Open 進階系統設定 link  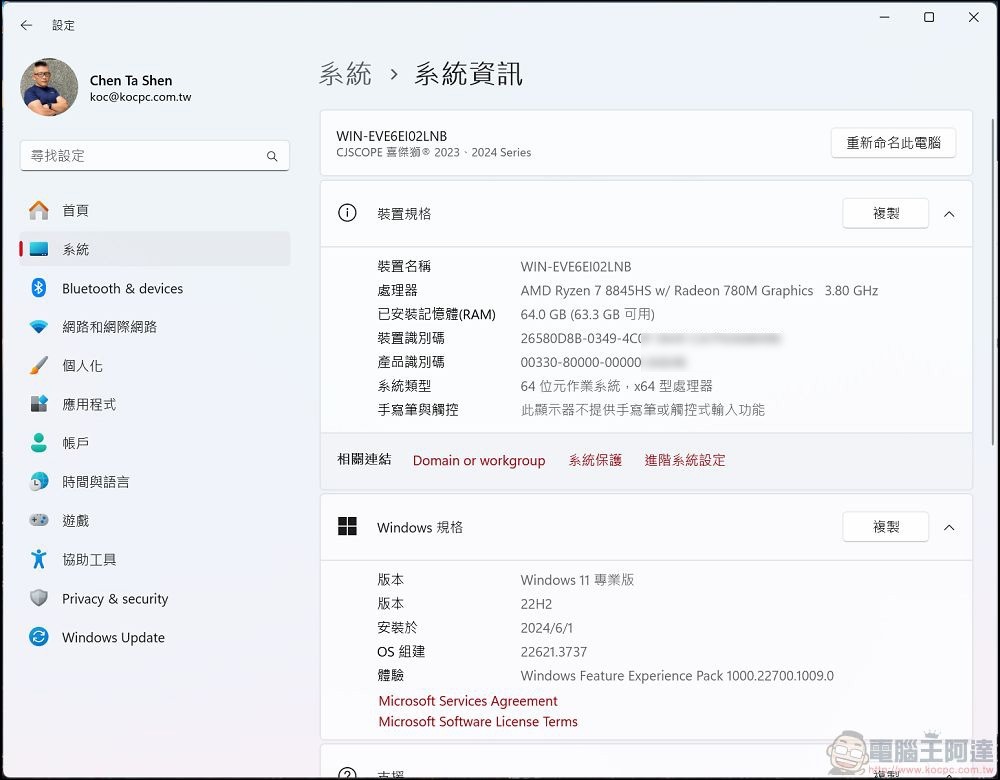pyautogui.click(x=685, y=460)
